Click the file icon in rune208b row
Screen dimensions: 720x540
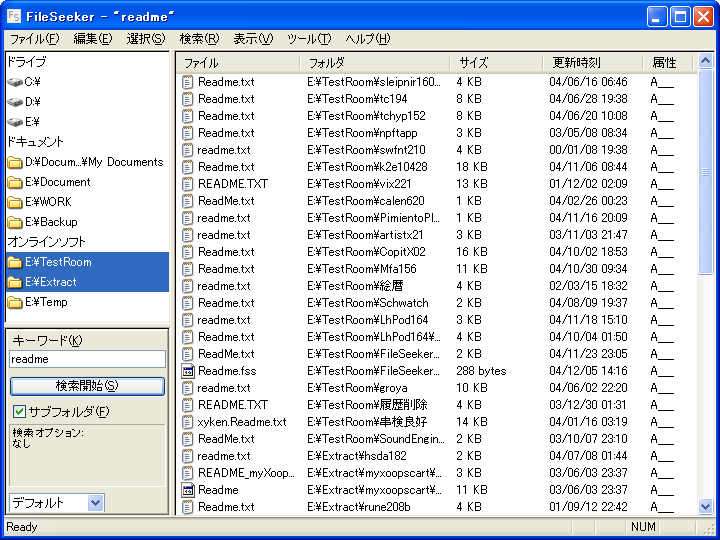(x=187, y=507)
